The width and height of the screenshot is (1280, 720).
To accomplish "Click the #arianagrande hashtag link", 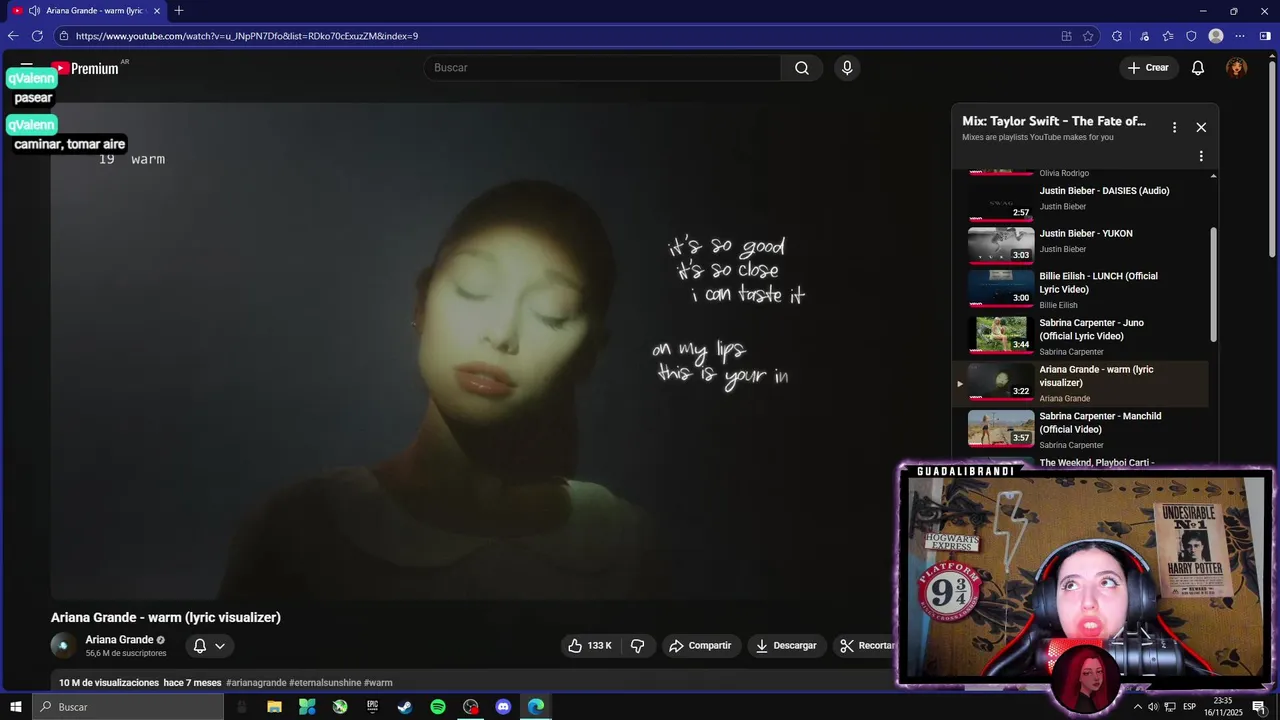I will pyautogui.click(x=256, y=683).
